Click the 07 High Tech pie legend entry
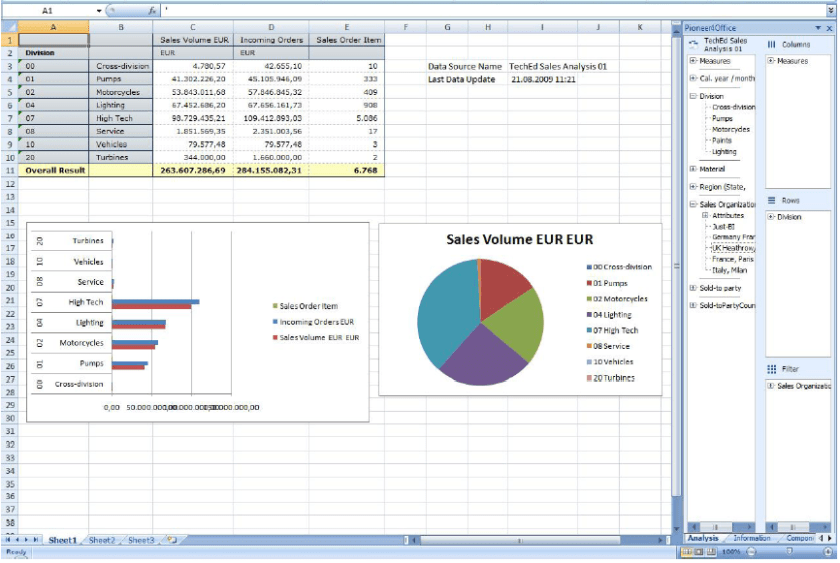Viewport: 840px width, 563px height. [x=612, y=331]
